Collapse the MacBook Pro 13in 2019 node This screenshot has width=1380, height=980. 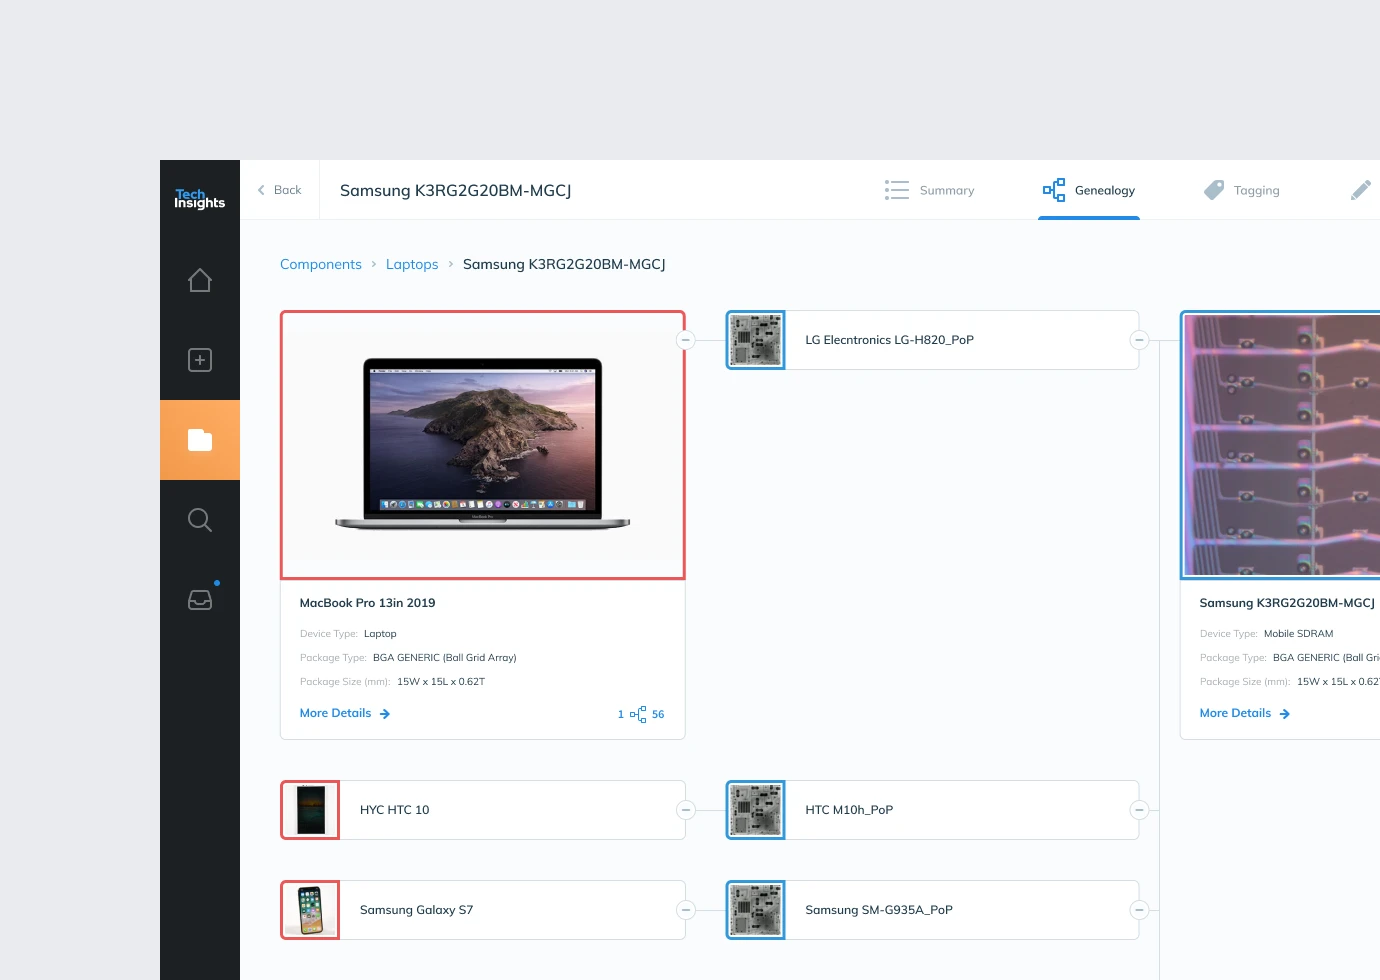tap(685, 340)
